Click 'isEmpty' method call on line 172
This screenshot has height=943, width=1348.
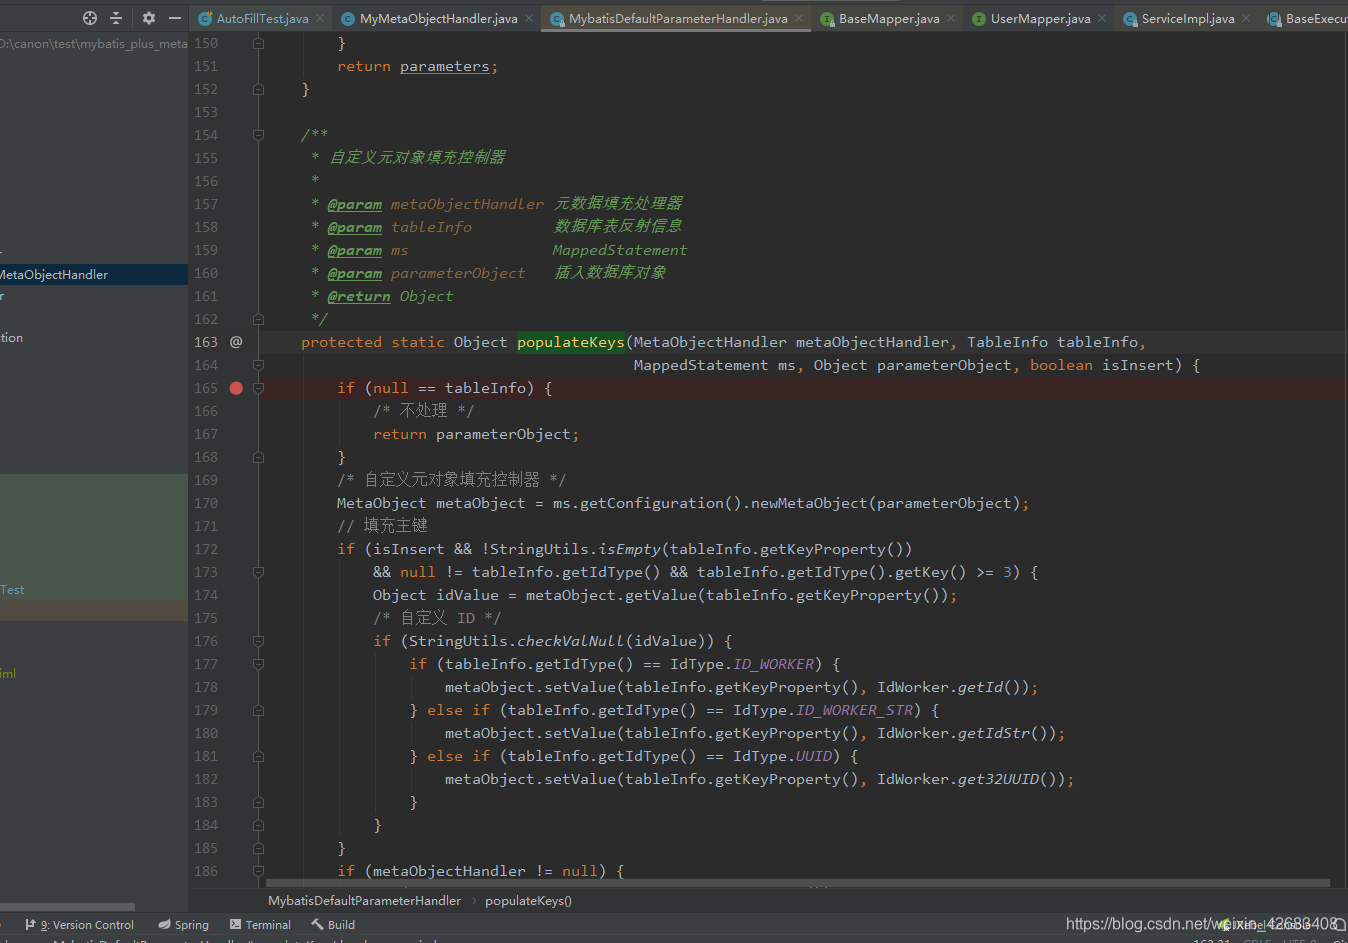630,549
